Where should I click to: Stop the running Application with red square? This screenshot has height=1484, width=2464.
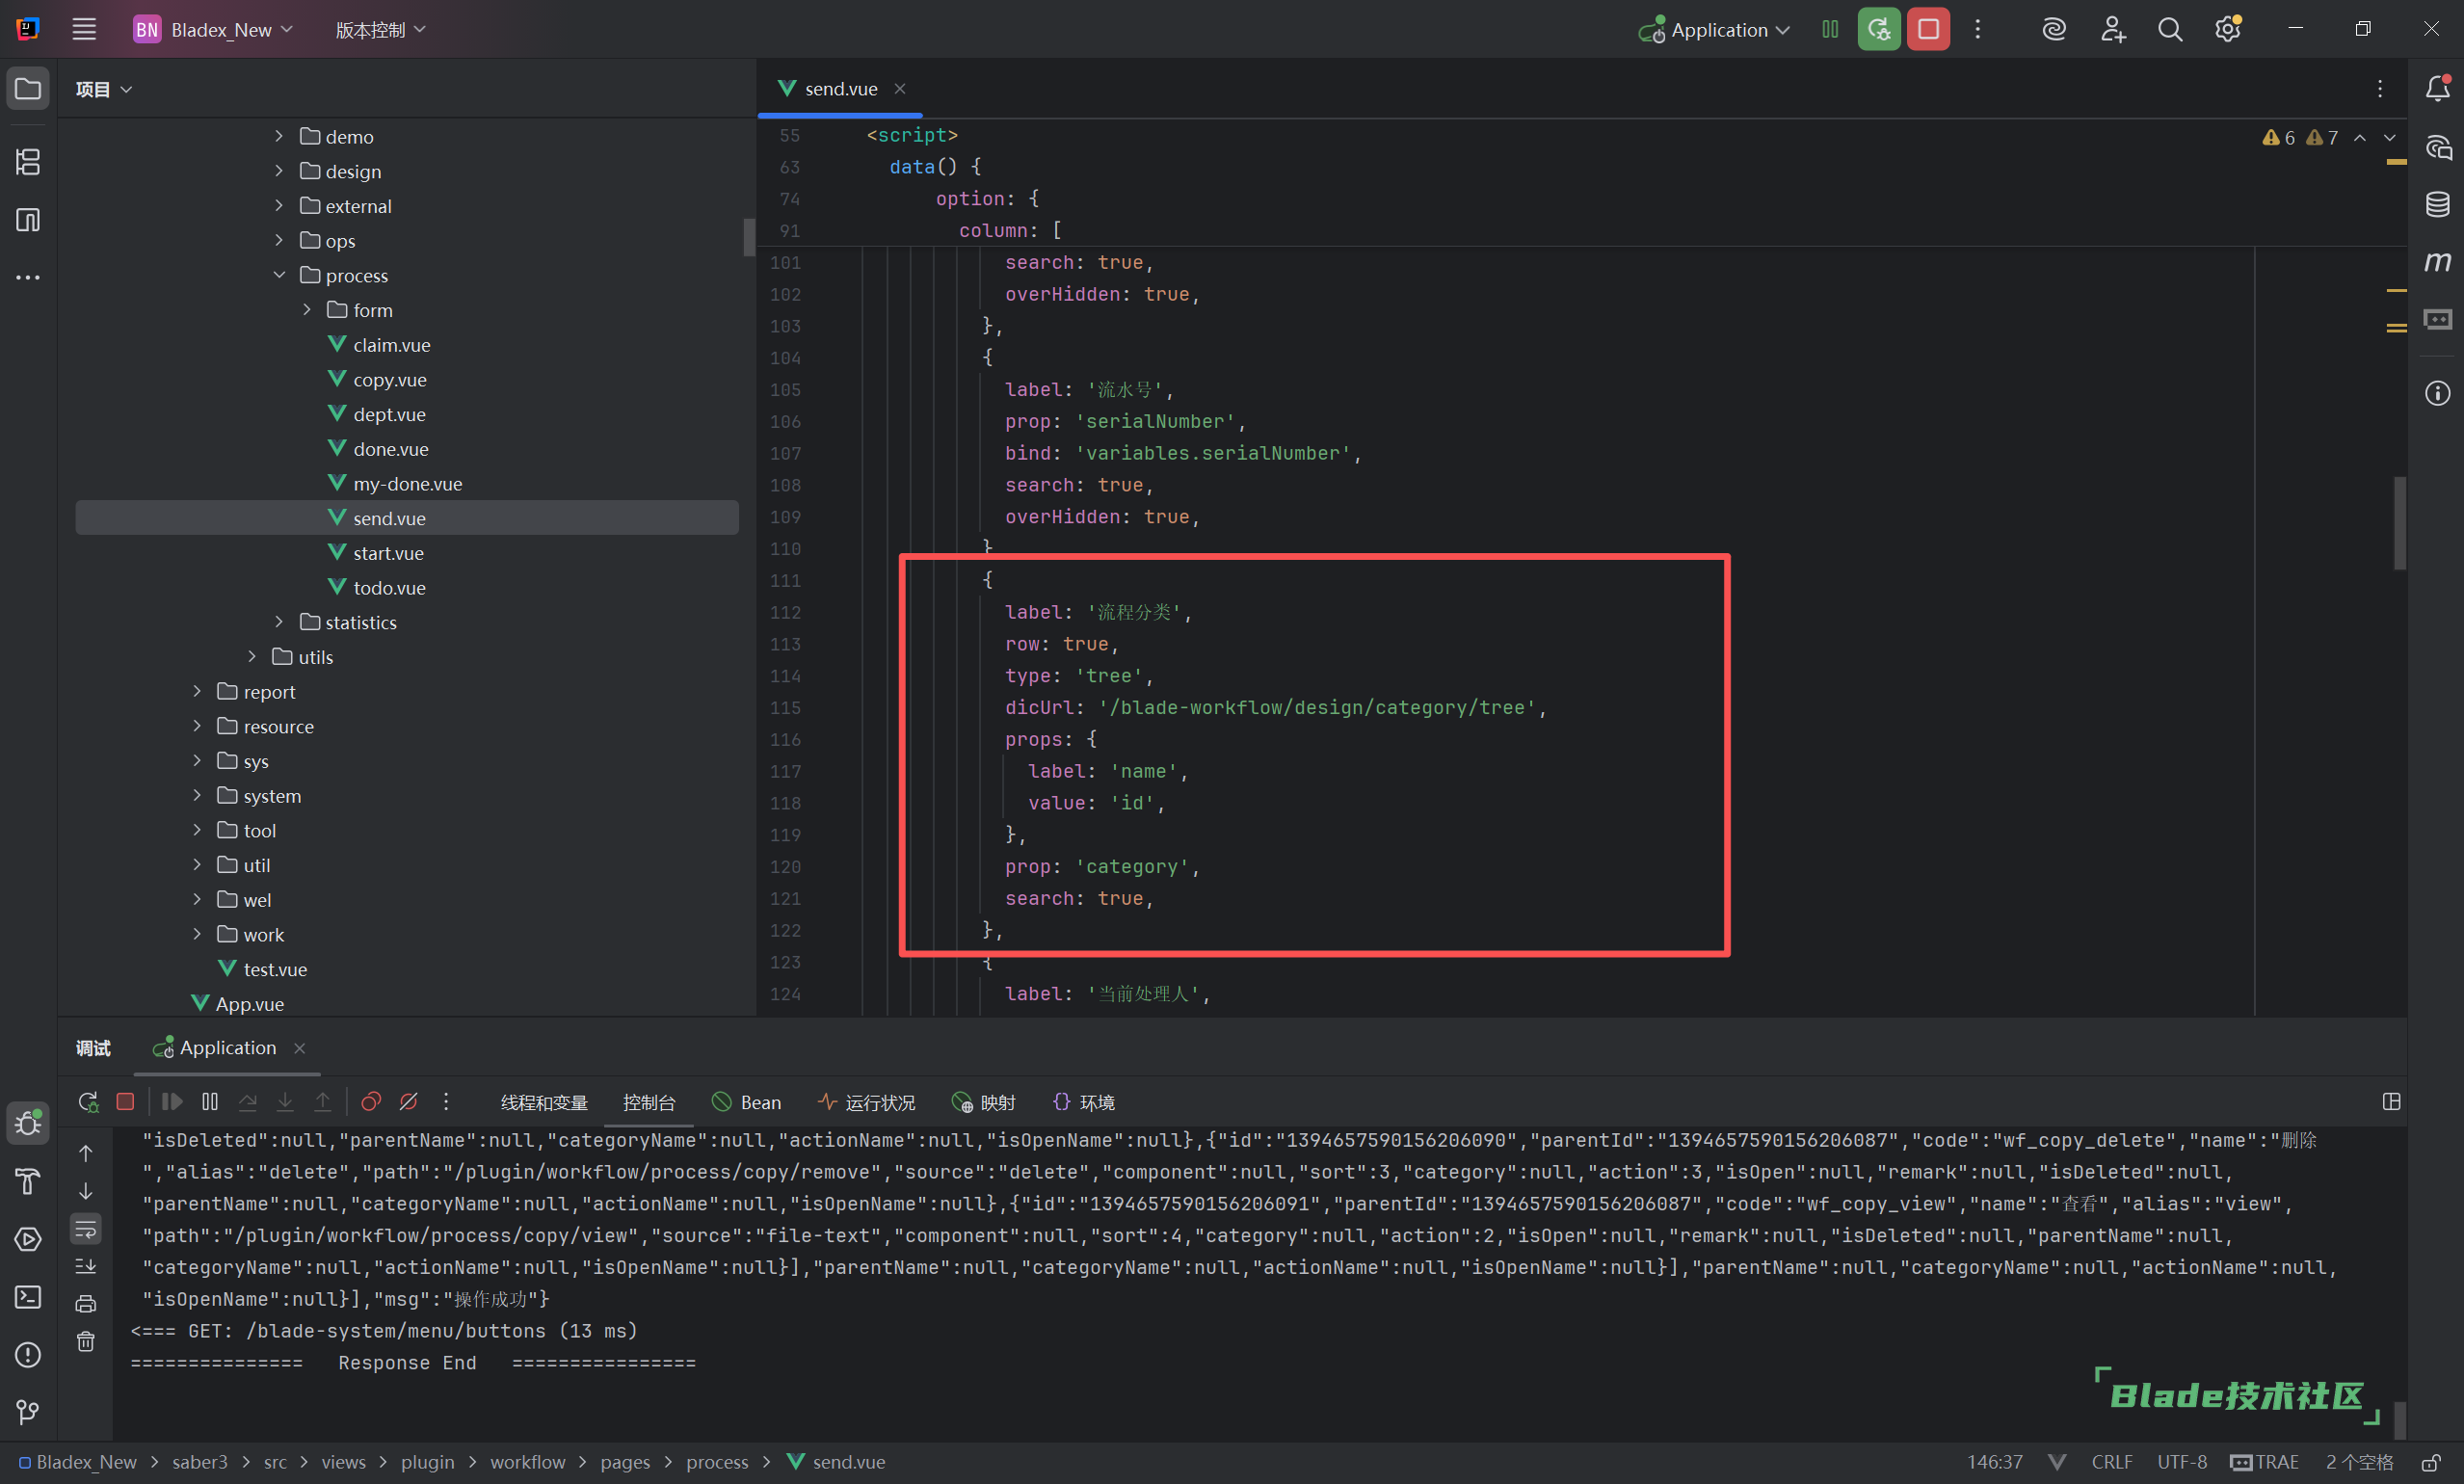tap(1927, 29)
